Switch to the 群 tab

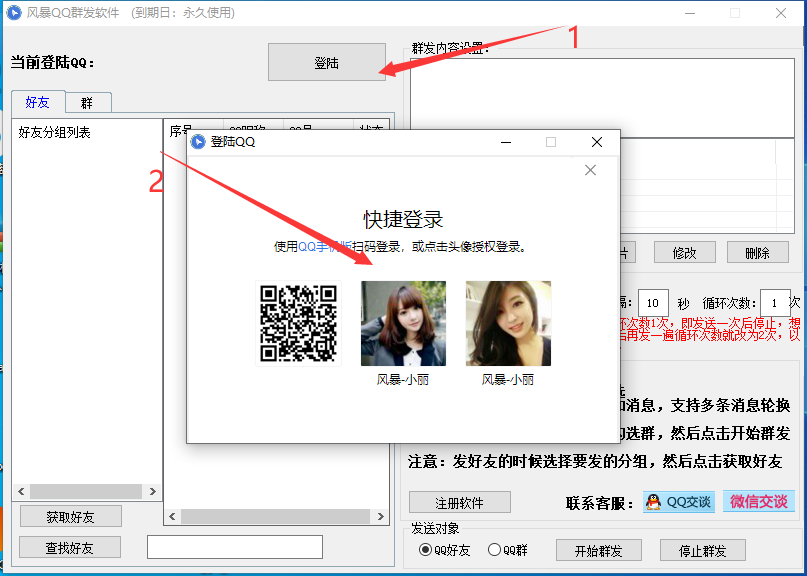(87, 103)
